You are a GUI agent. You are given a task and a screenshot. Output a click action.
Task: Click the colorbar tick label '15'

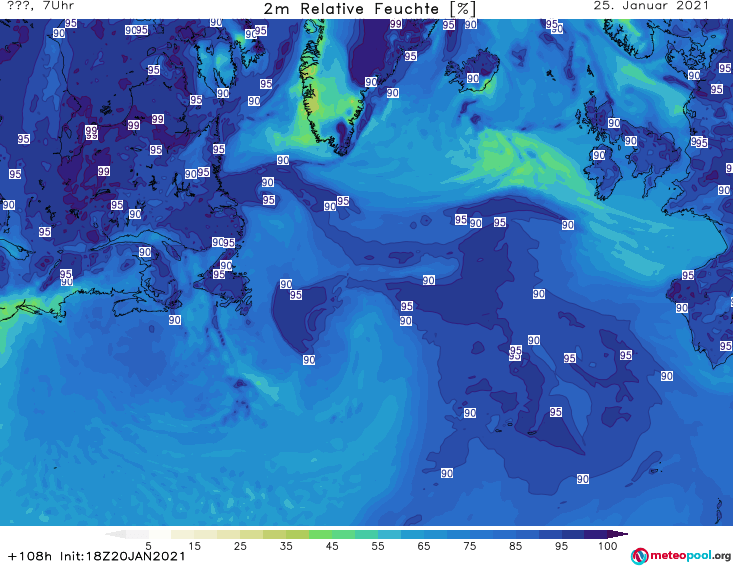tap(194, 546)
